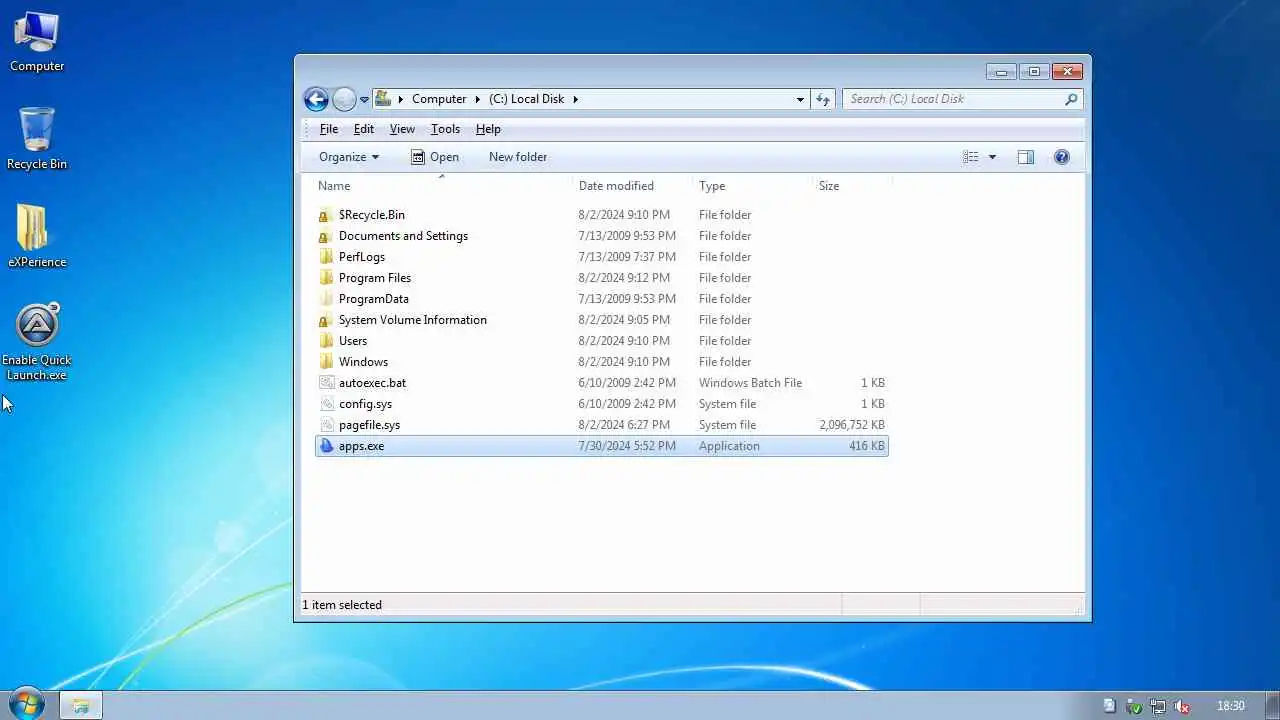This screenshot has height=720, width=1280.
Task: Click the network tray icon
Action: click(1157, 706)
